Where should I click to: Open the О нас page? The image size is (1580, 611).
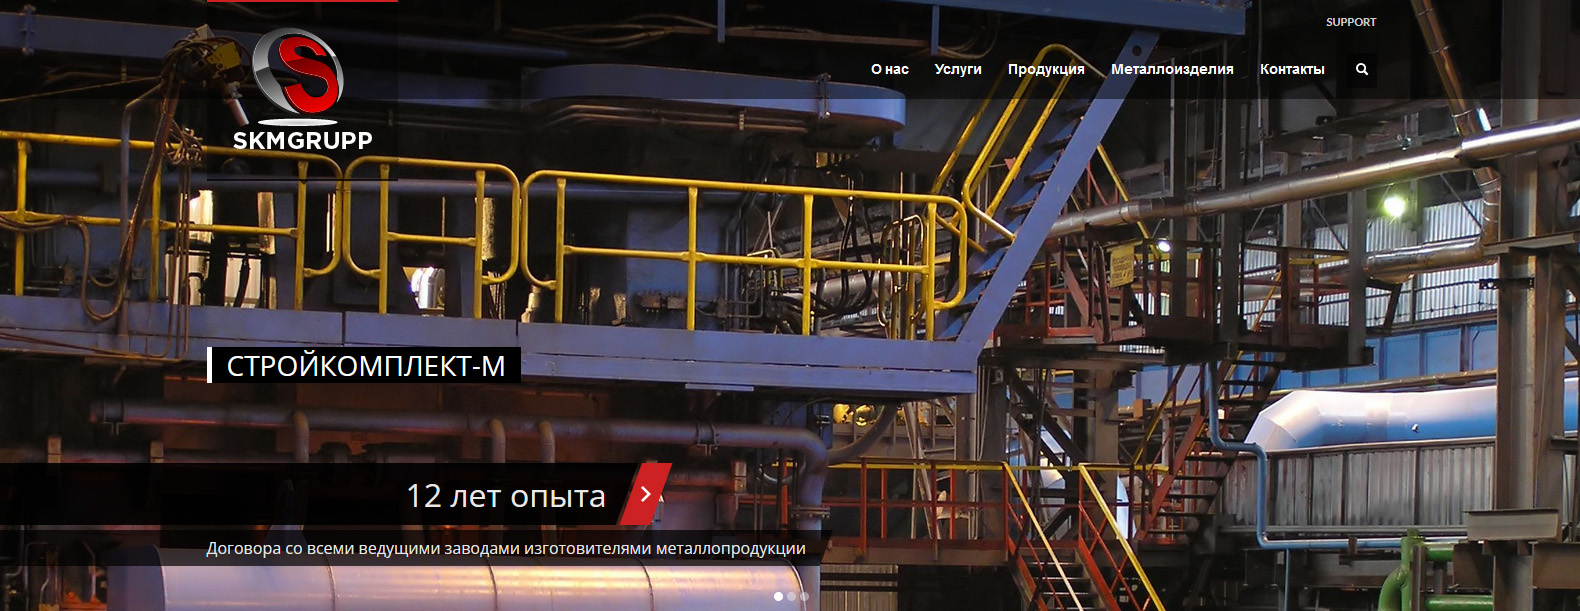click(x=889, y=69)
